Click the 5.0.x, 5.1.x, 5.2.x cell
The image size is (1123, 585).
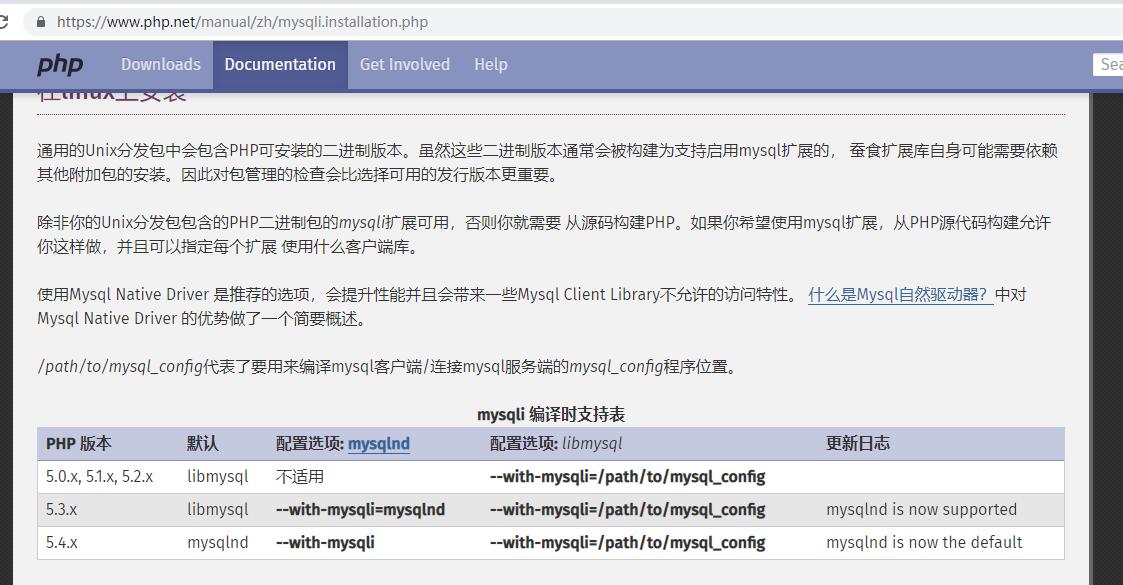[100, 477]
